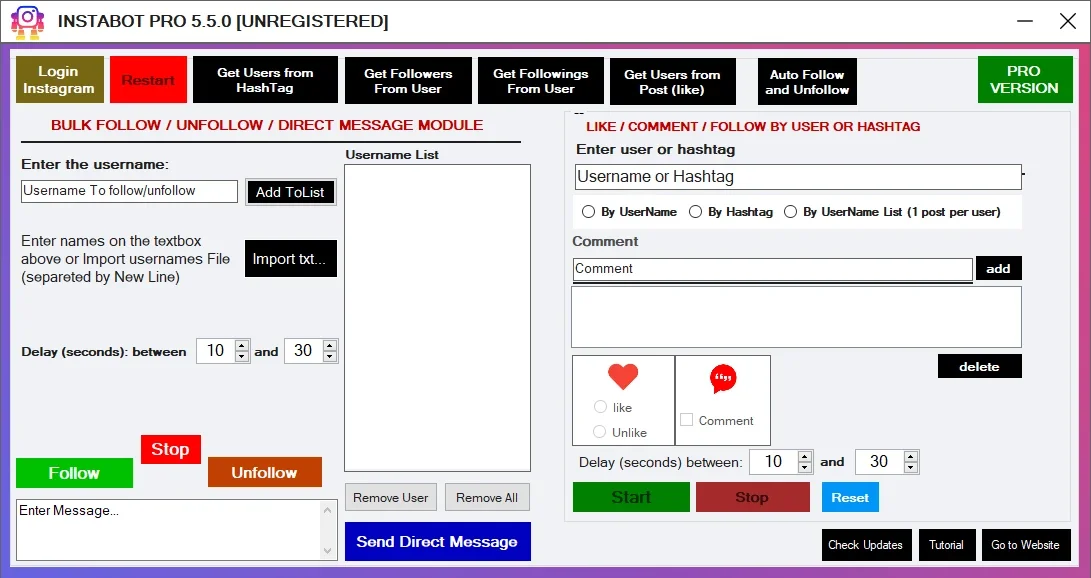The image size is (1091, 578).
Task: Click the Go to Website button
Action: click(x=1026, y=545)
